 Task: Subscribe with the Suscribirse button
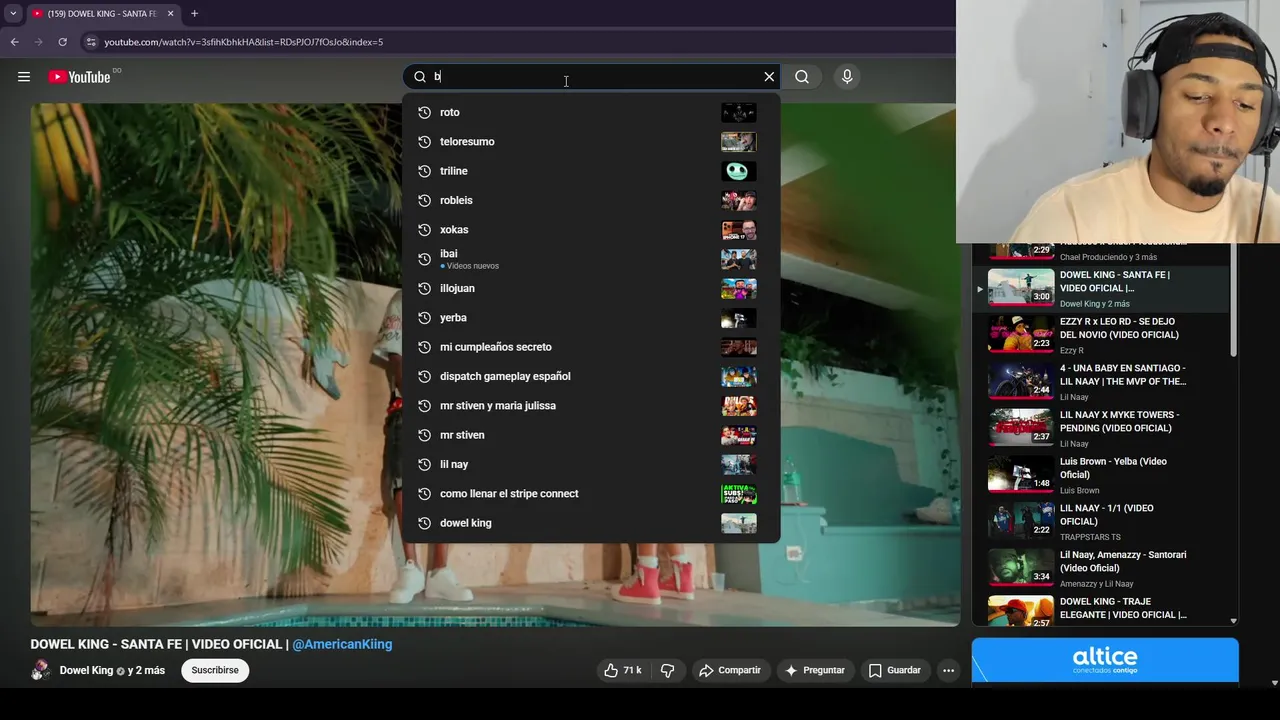(215, 670)
